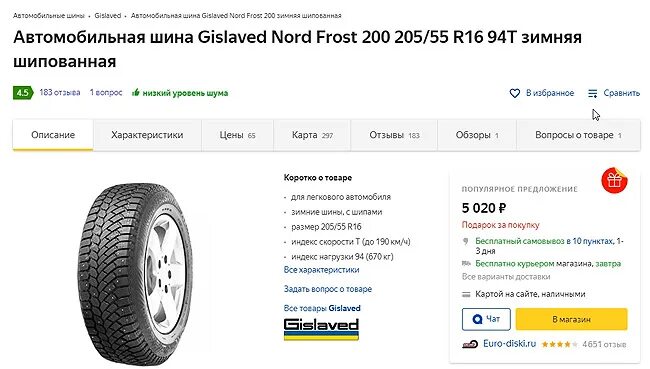650x369 pixels.
Task: Click the Gislaved brand logo
Action: (321, 329)
